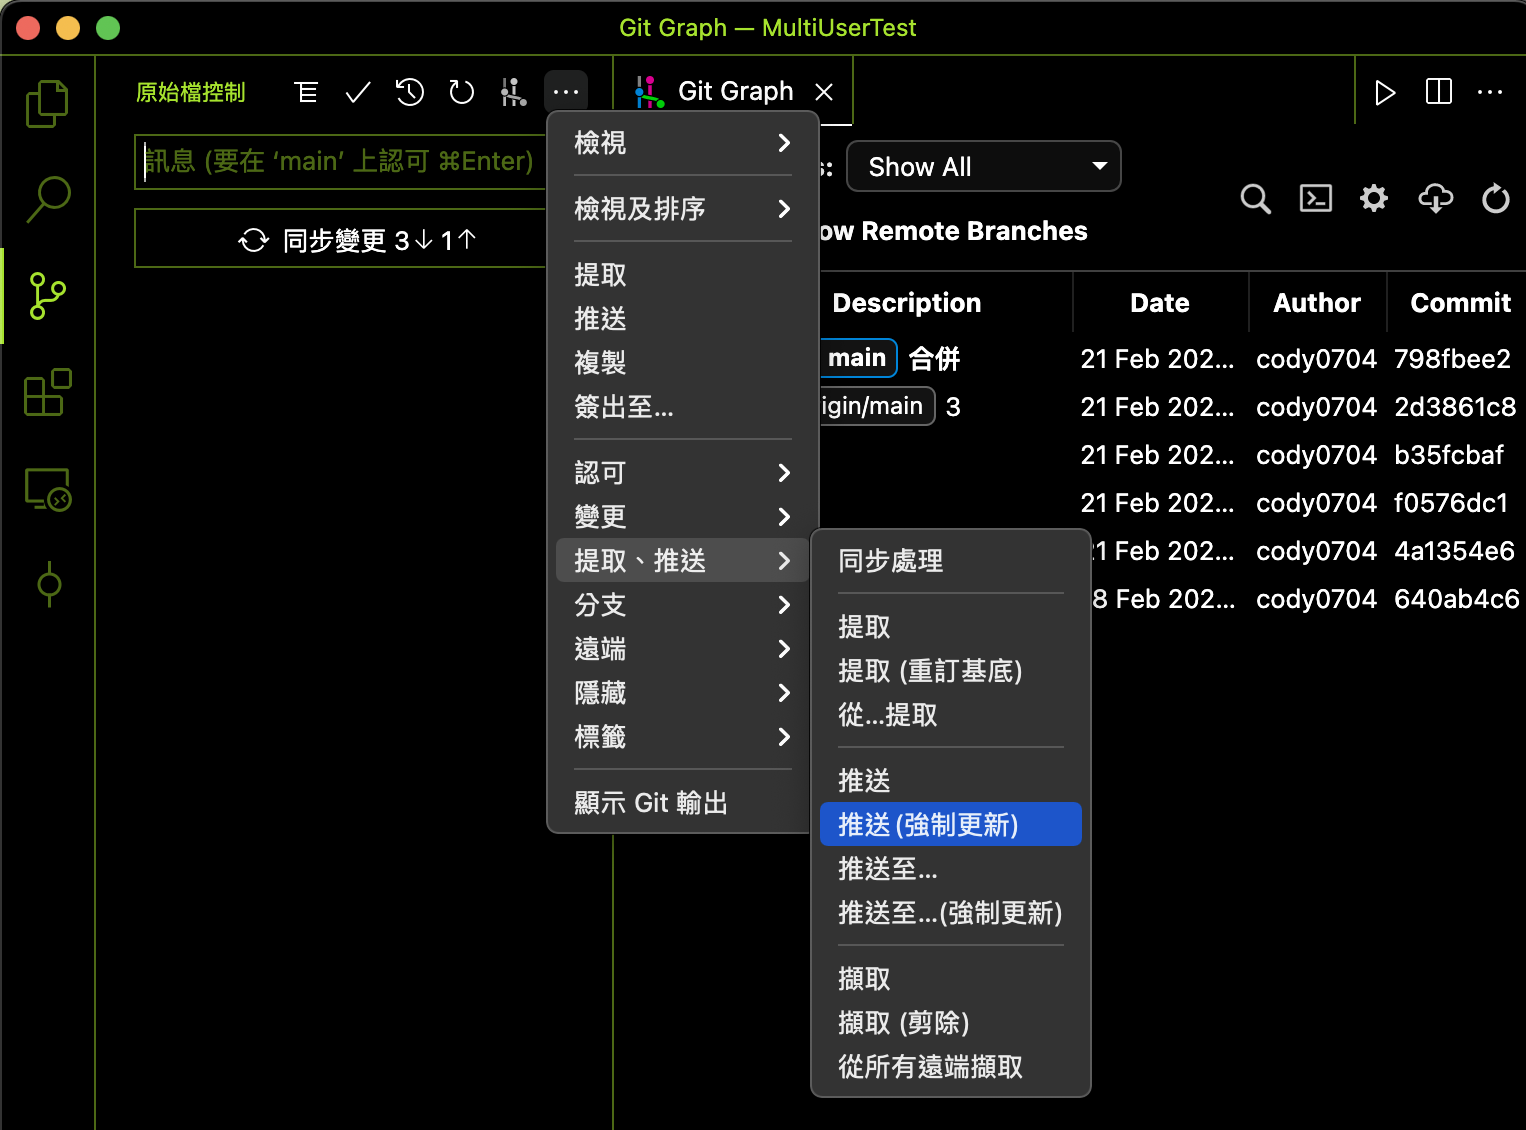Select 推送 in the main menu
This screenshot has height=1130, width=1526.
pyautogui.click(x=683, y=319)
